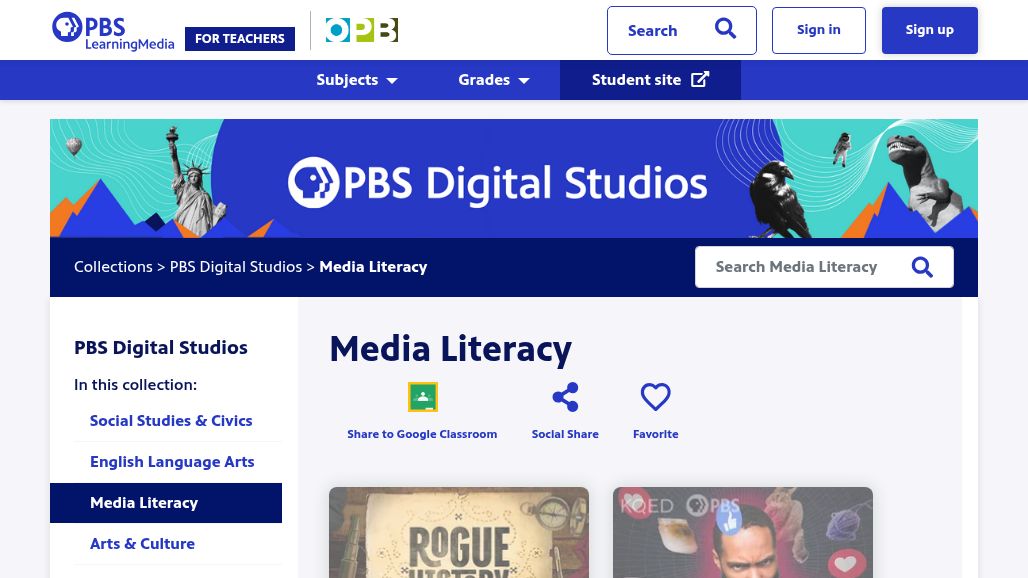
Task: Open the OPB station logo
Action: click(361, 30)
